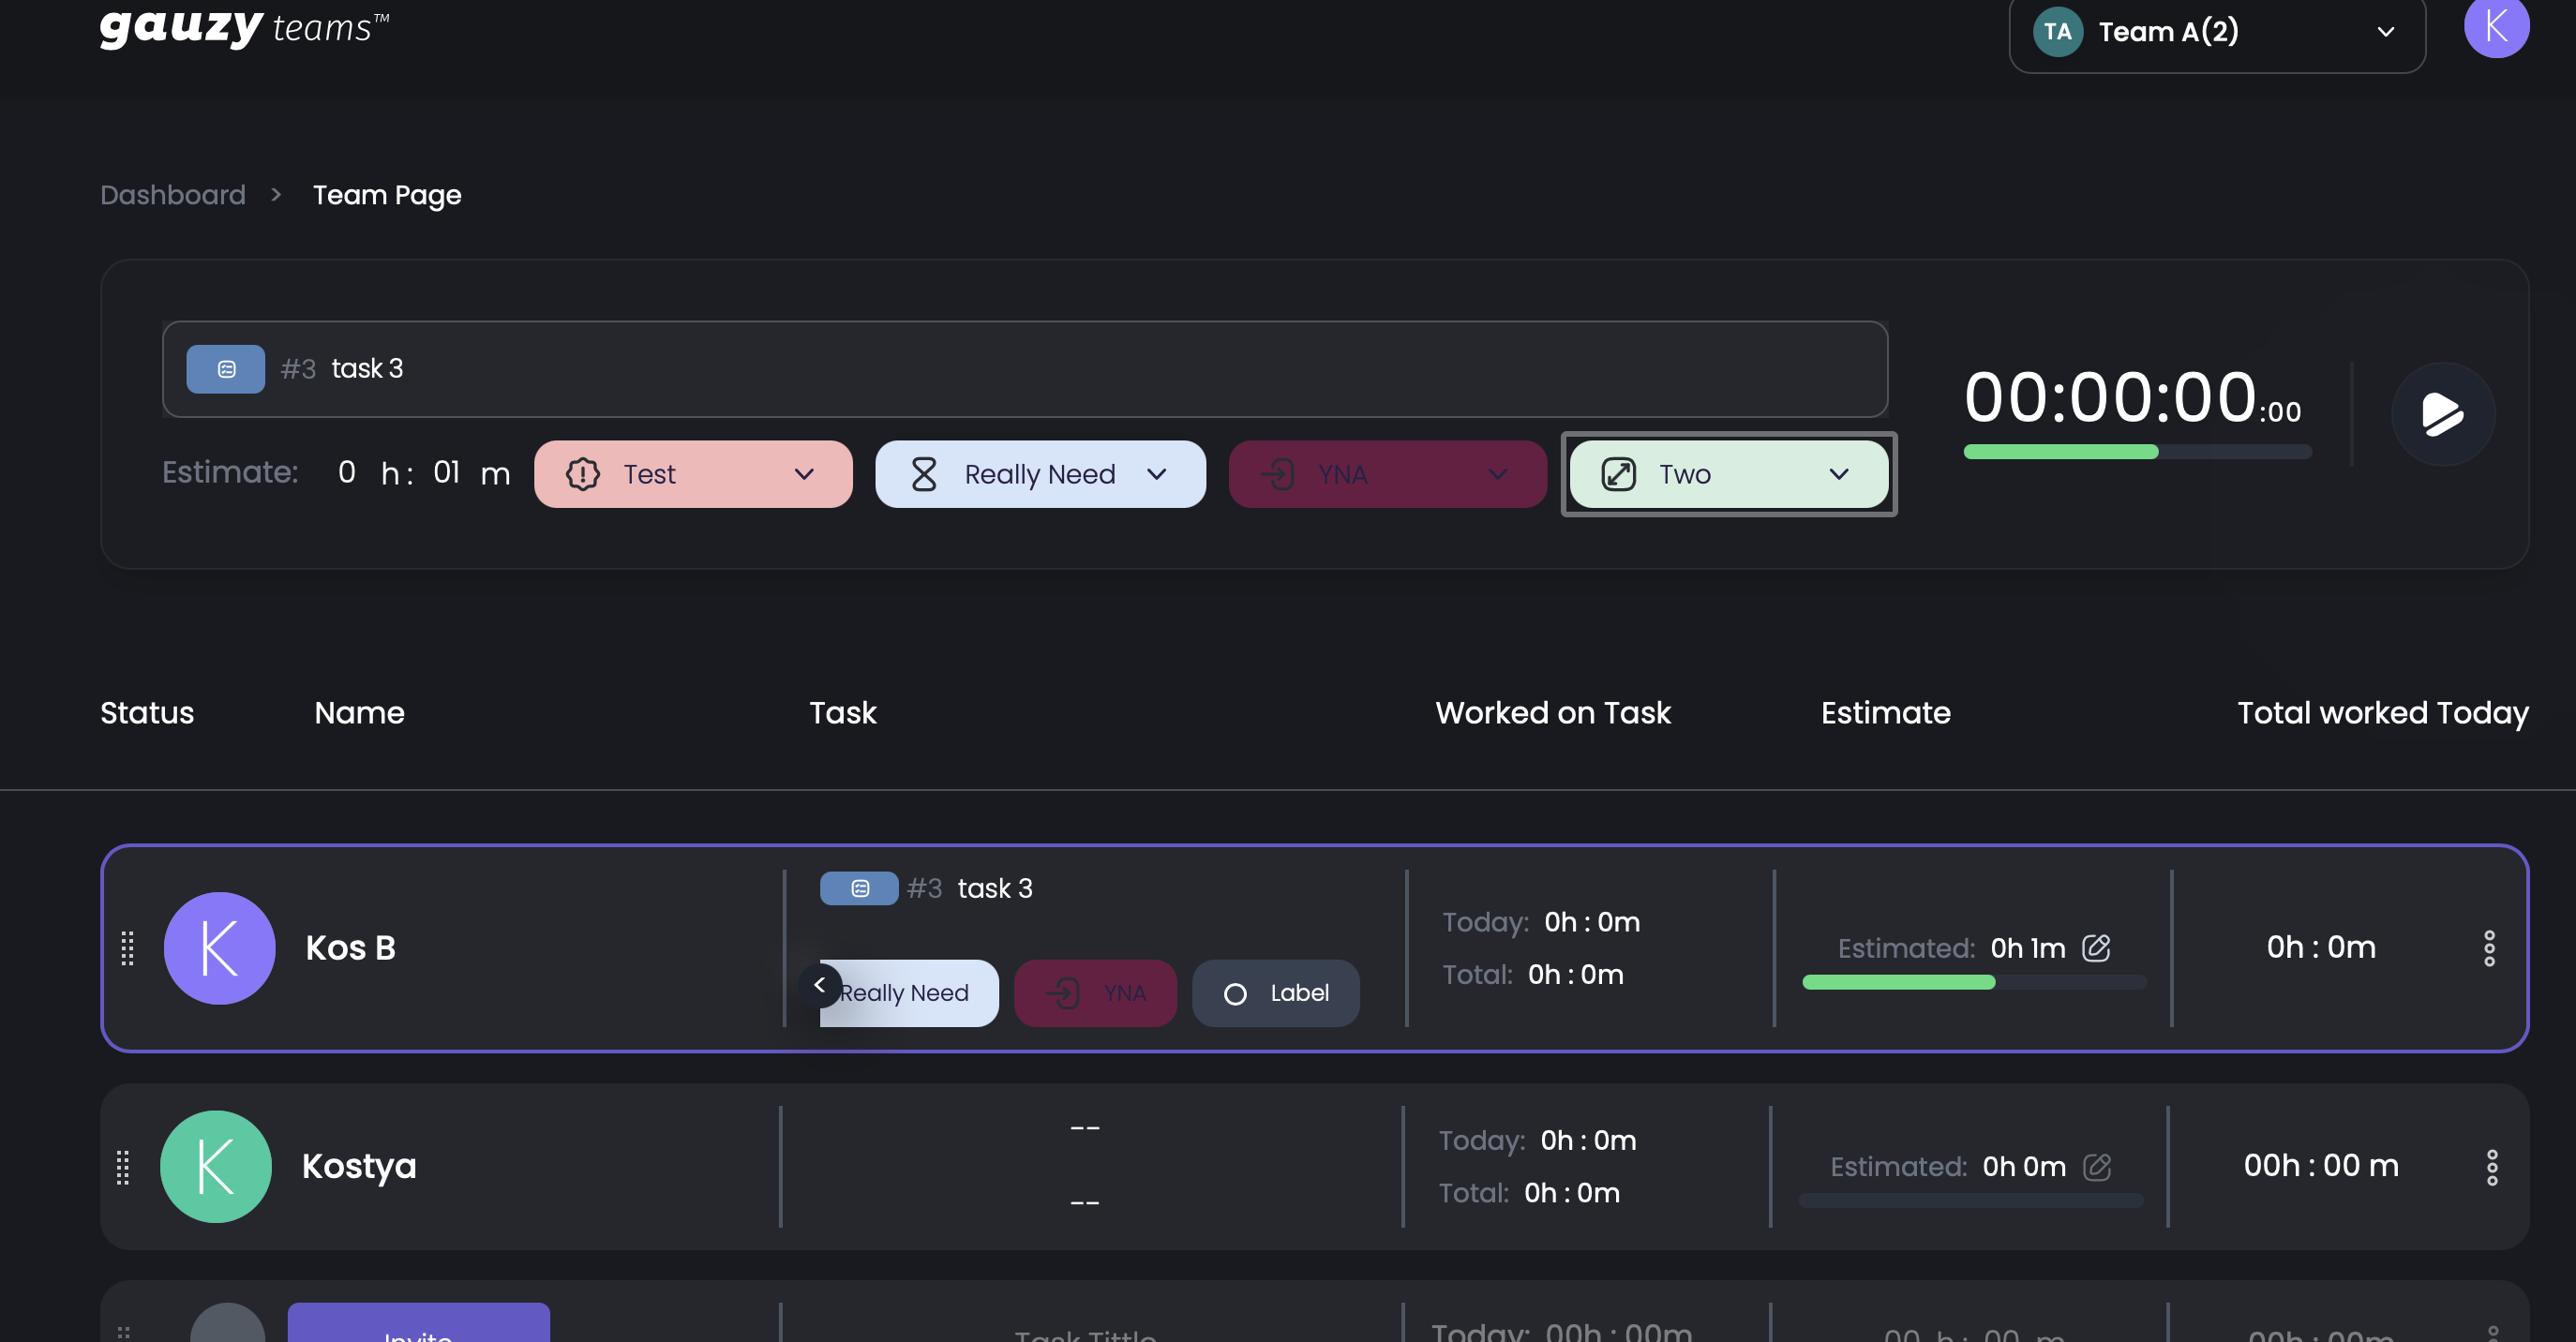Click the 00:00:00 timer display

tap(2133, 397)
